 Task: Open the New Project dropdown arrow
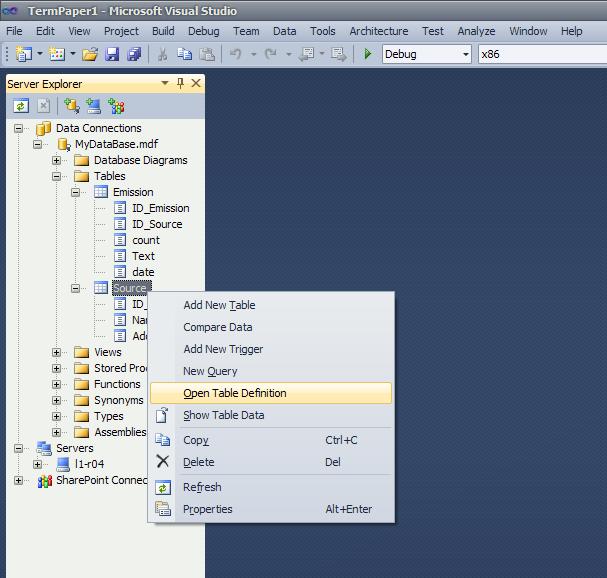(x=39, y=54)
